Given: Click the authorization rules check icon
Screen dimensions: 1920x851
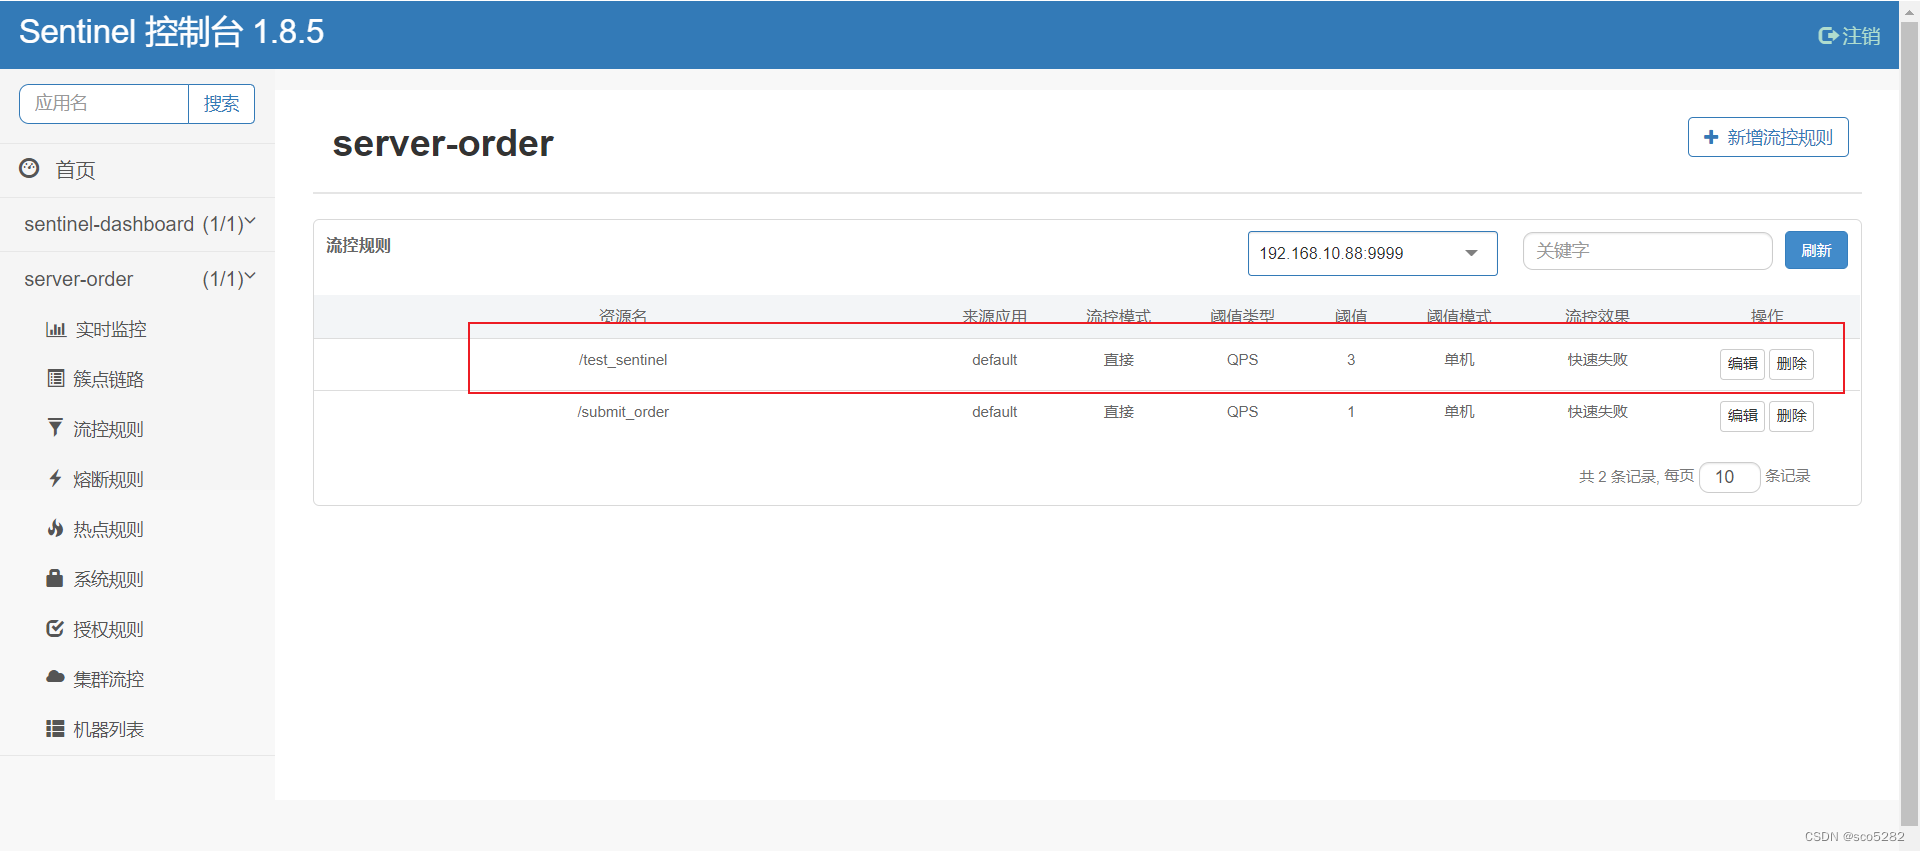Looking at the screenshot, I should (55, 628).
